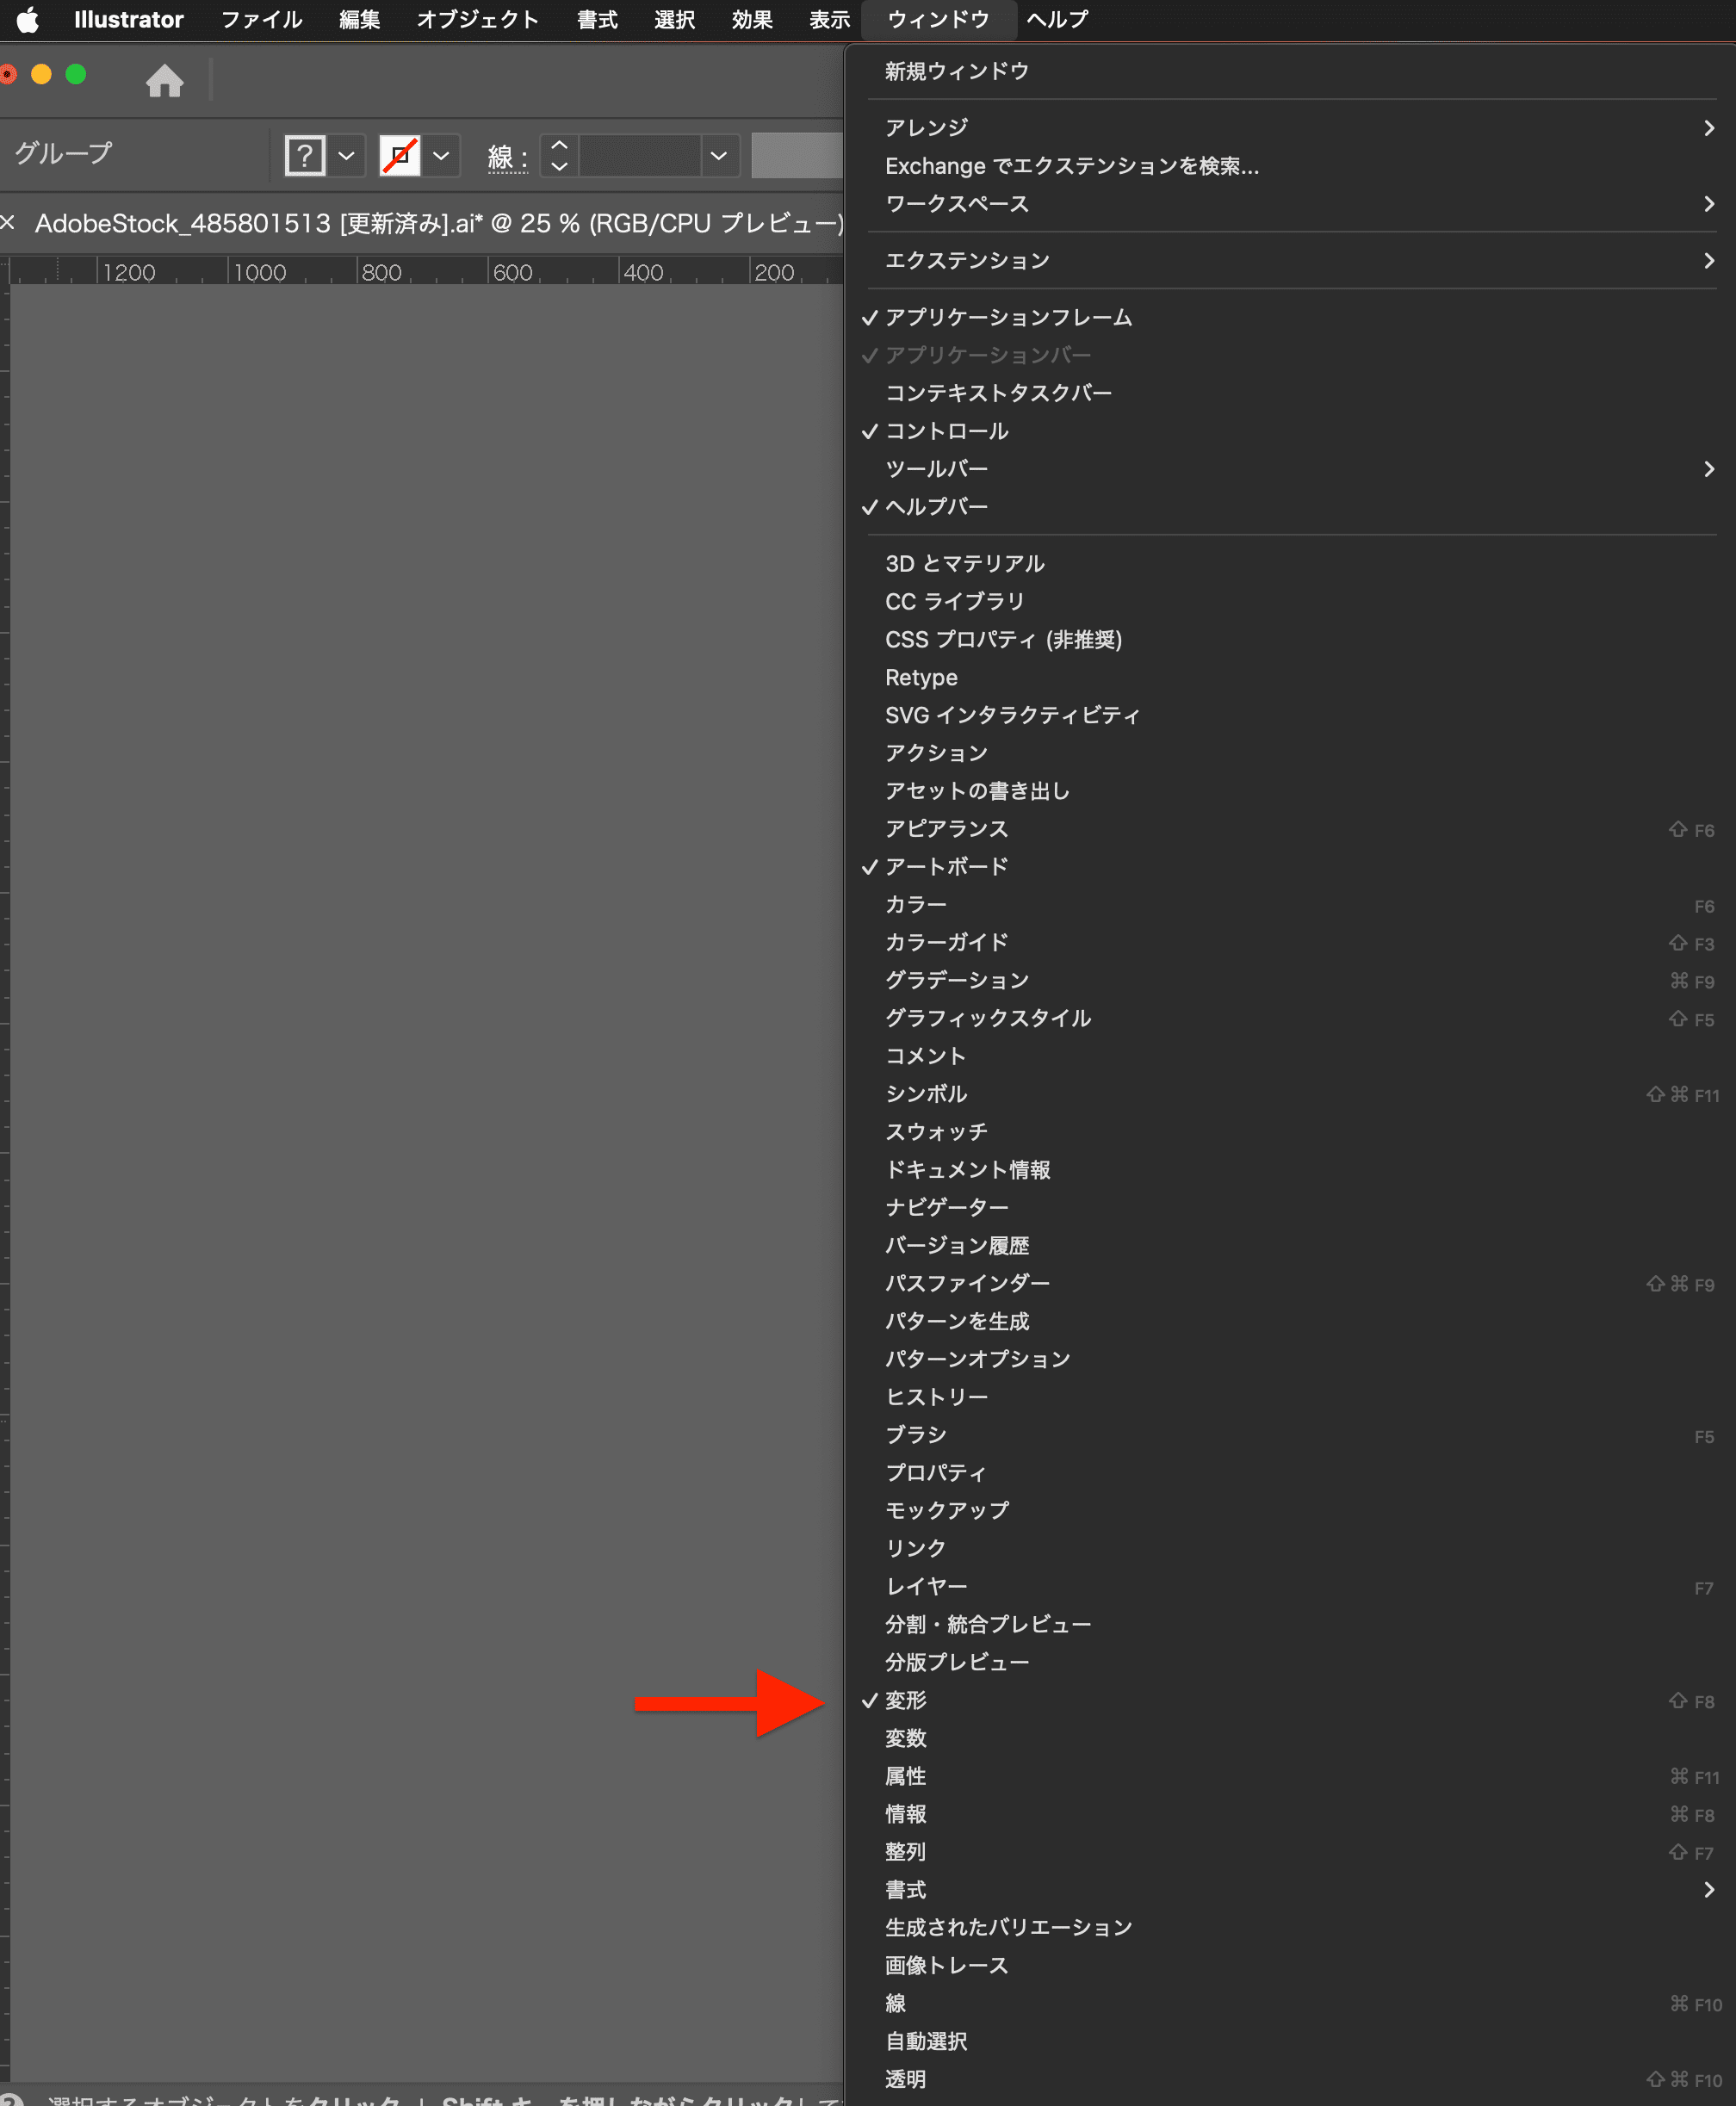Click the オブジェクト menu bar item

click(477, 20)
